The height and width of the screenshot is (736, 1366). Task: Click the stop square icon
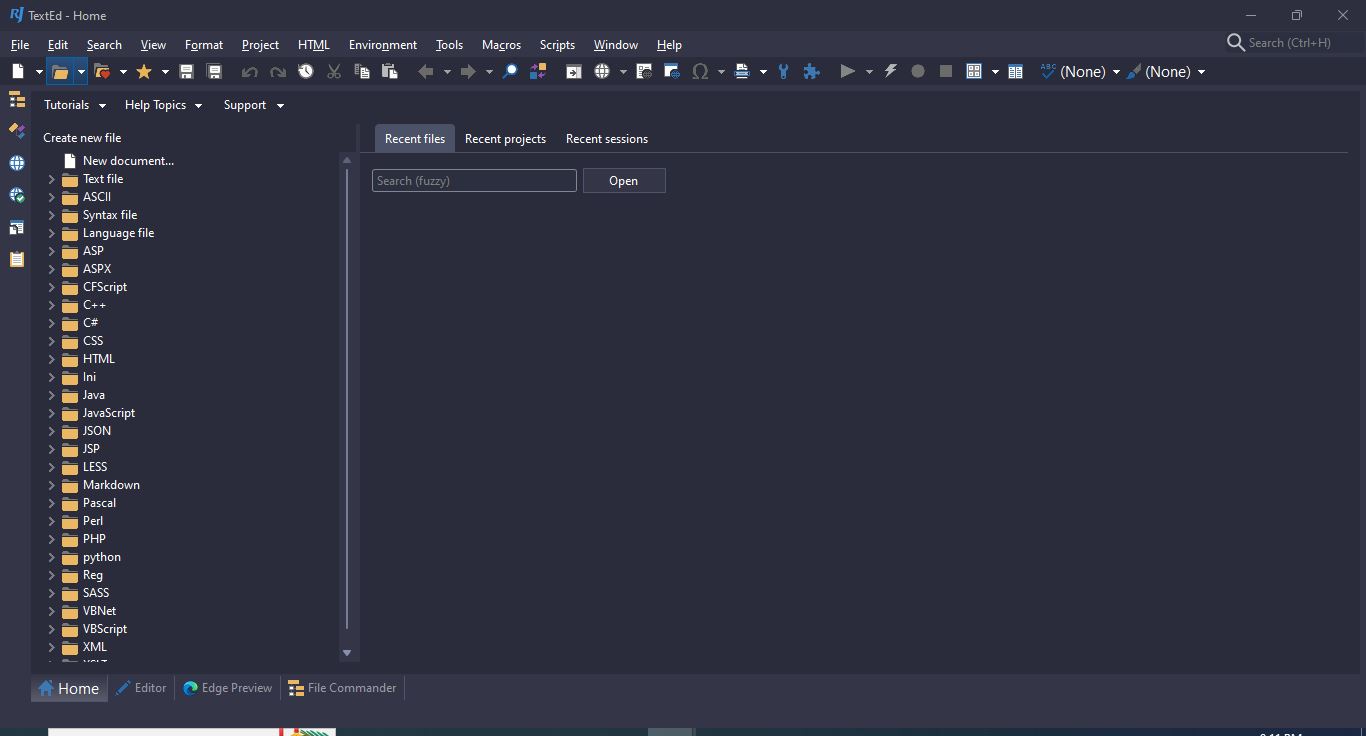pos(946,72)
